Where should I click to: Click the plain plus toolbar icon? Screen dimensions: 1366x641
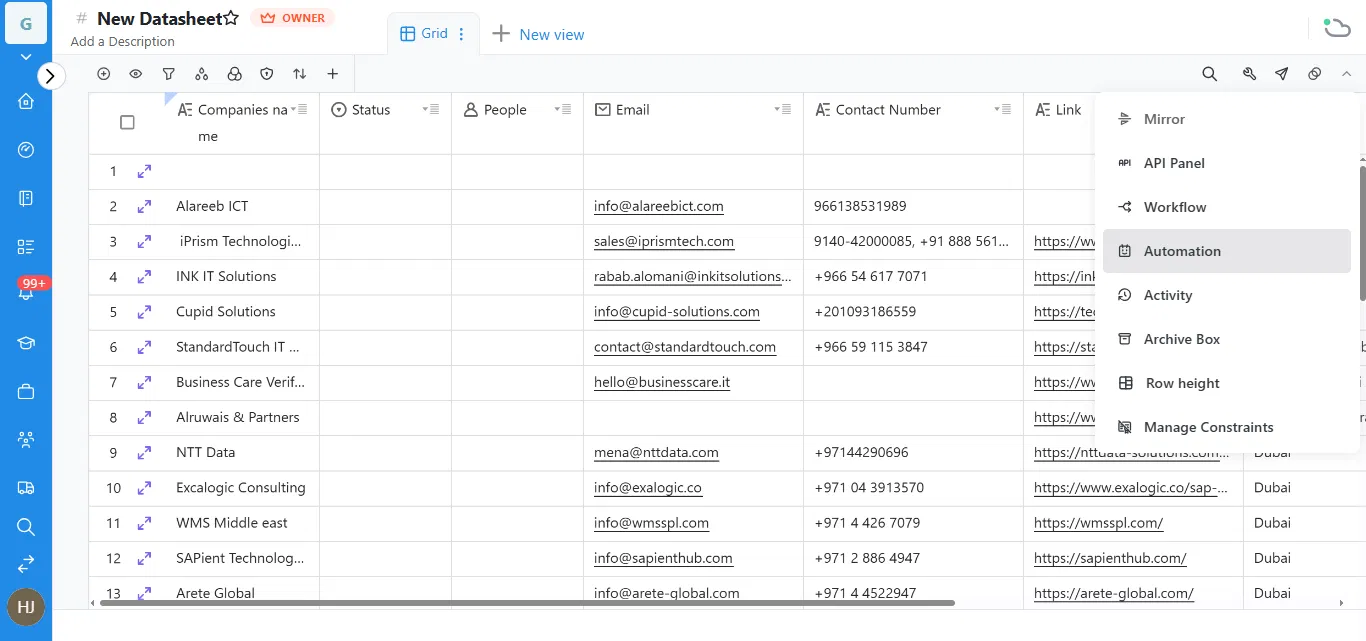point(333,74)
